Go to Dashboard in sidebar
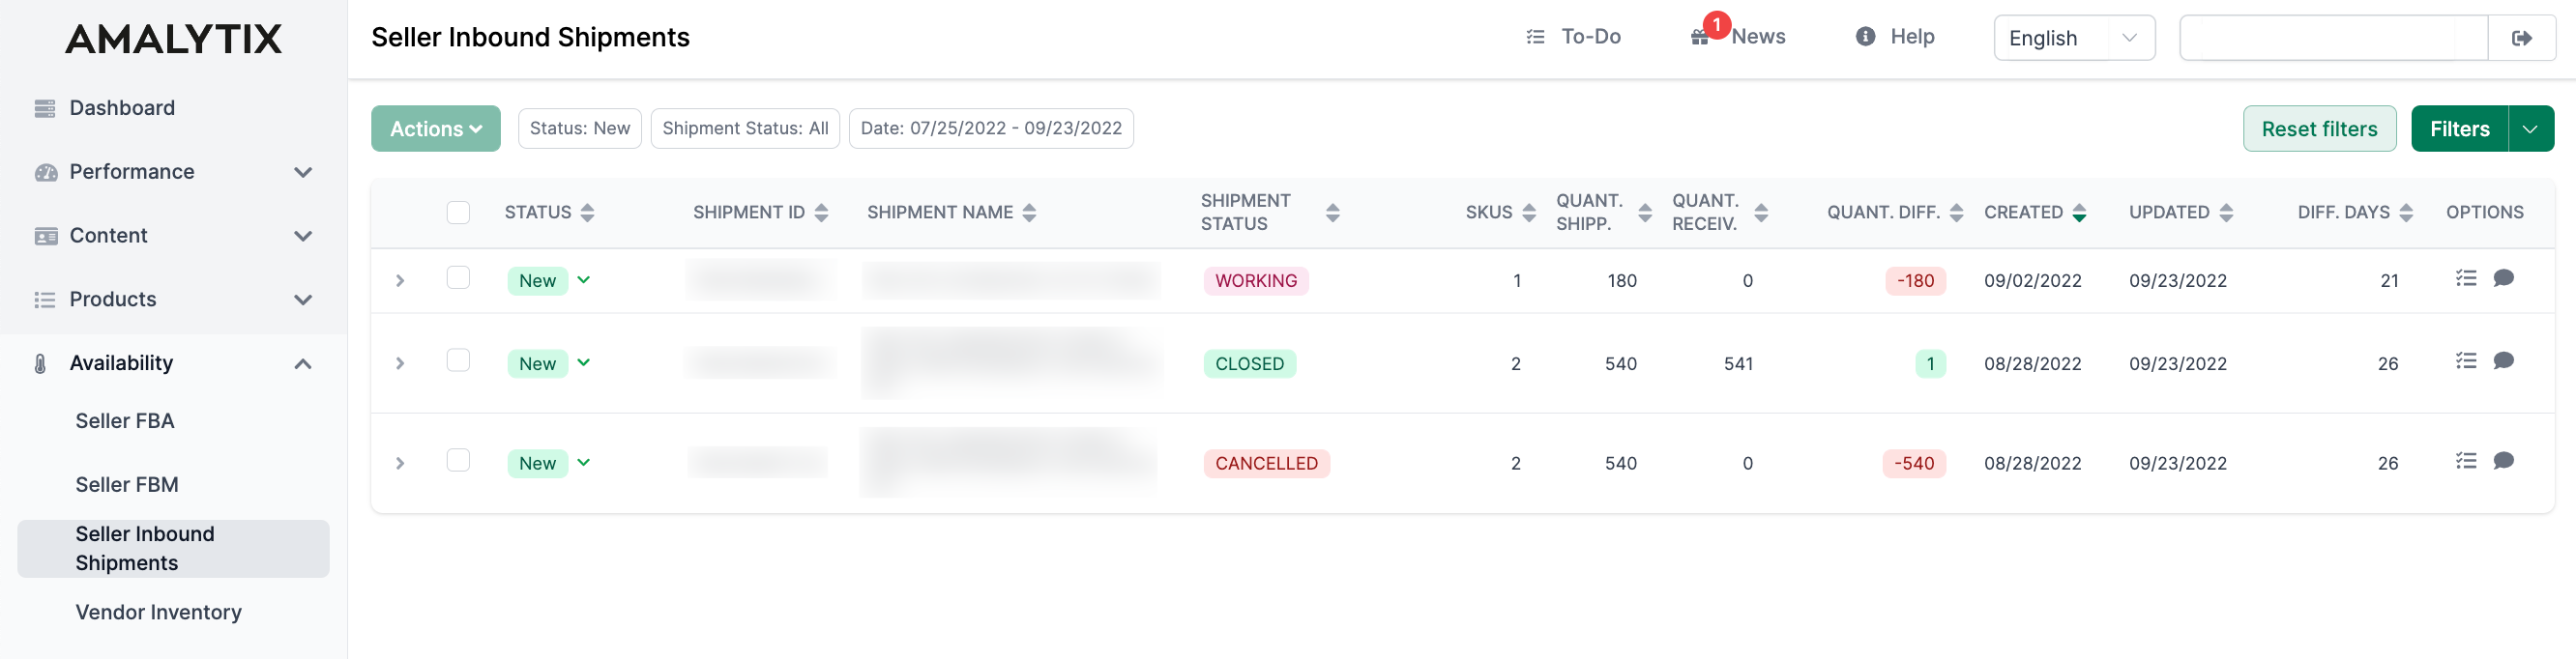Viewport: 2576px width, 659px height. pyautogui.click(x=122, y=108)
